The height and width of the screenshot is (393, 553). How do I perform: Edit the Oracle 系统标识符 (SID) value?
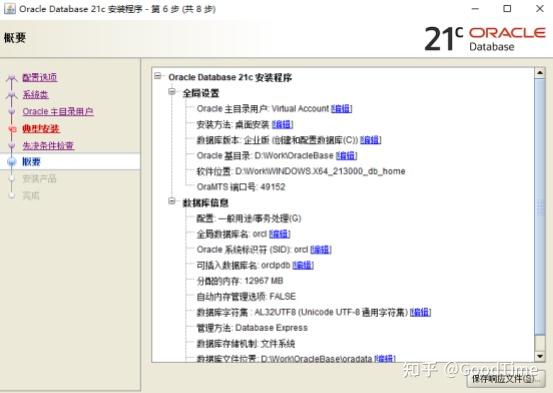coord(321,249)
